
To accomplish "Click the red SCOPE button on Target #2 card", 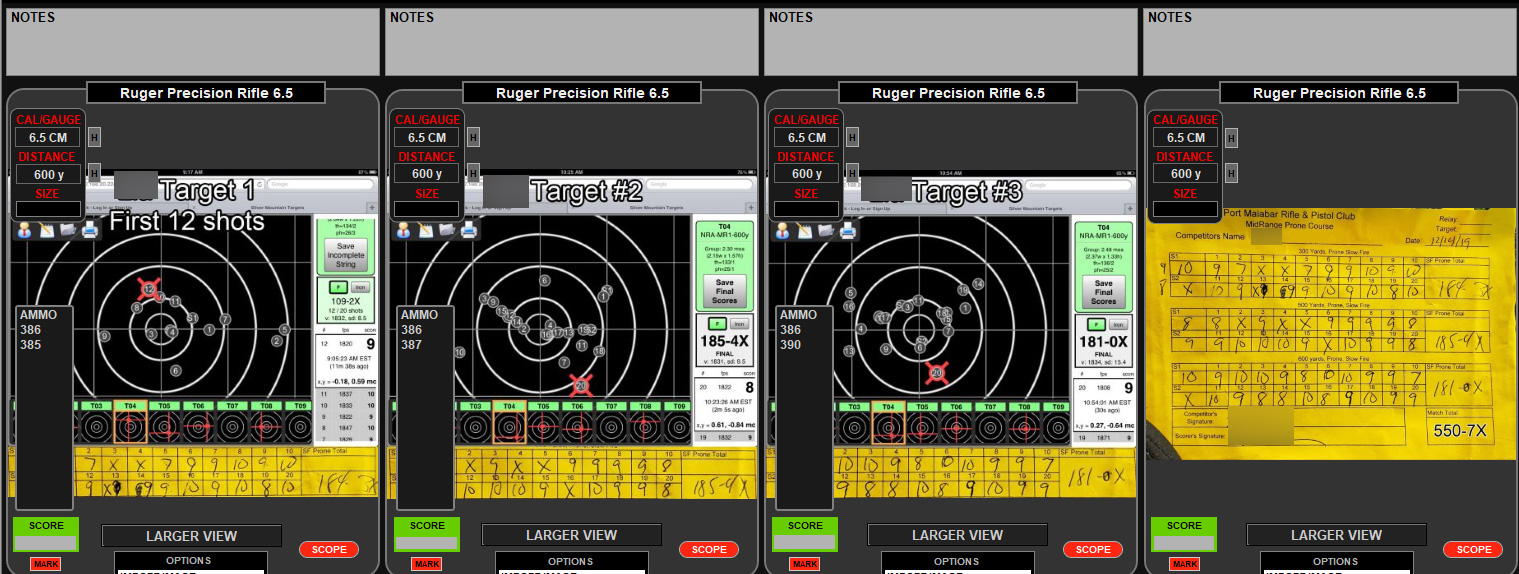I will click(709, 549).
